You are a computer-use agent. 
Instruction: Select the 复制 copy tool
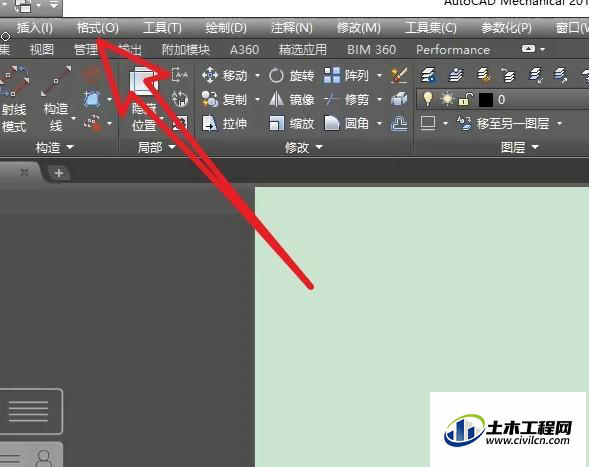(x=225, y=100)
